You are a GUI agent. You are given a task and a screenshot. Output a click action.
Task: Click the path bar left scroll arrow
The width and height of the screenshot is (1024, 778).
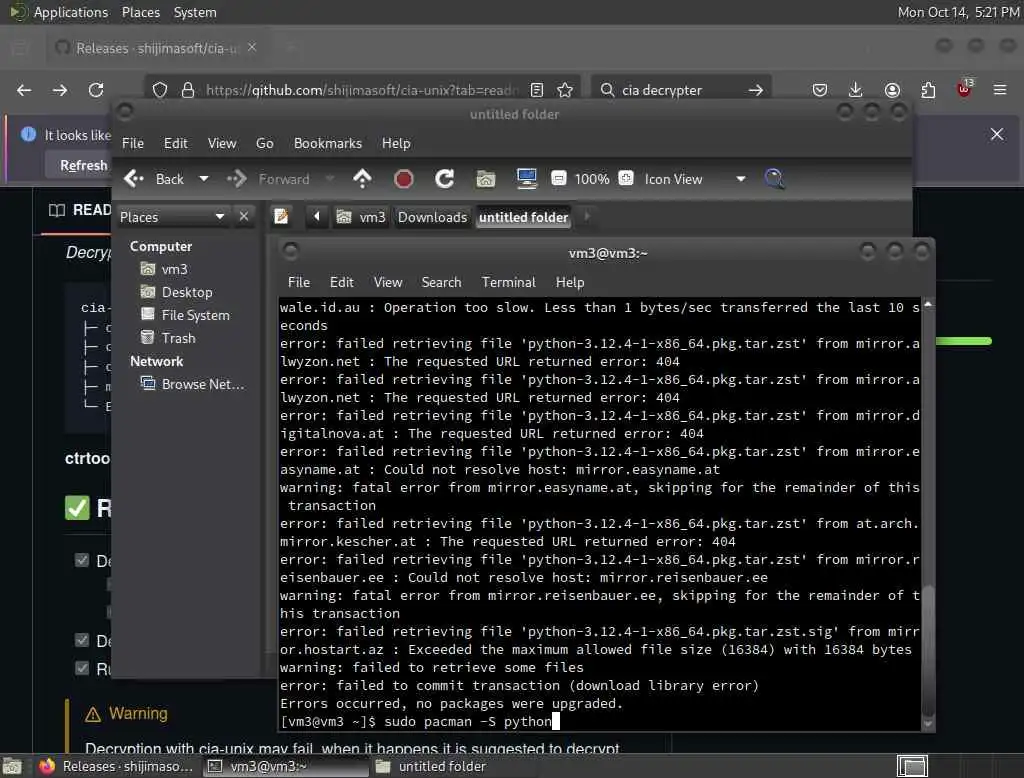coord(317,216)
